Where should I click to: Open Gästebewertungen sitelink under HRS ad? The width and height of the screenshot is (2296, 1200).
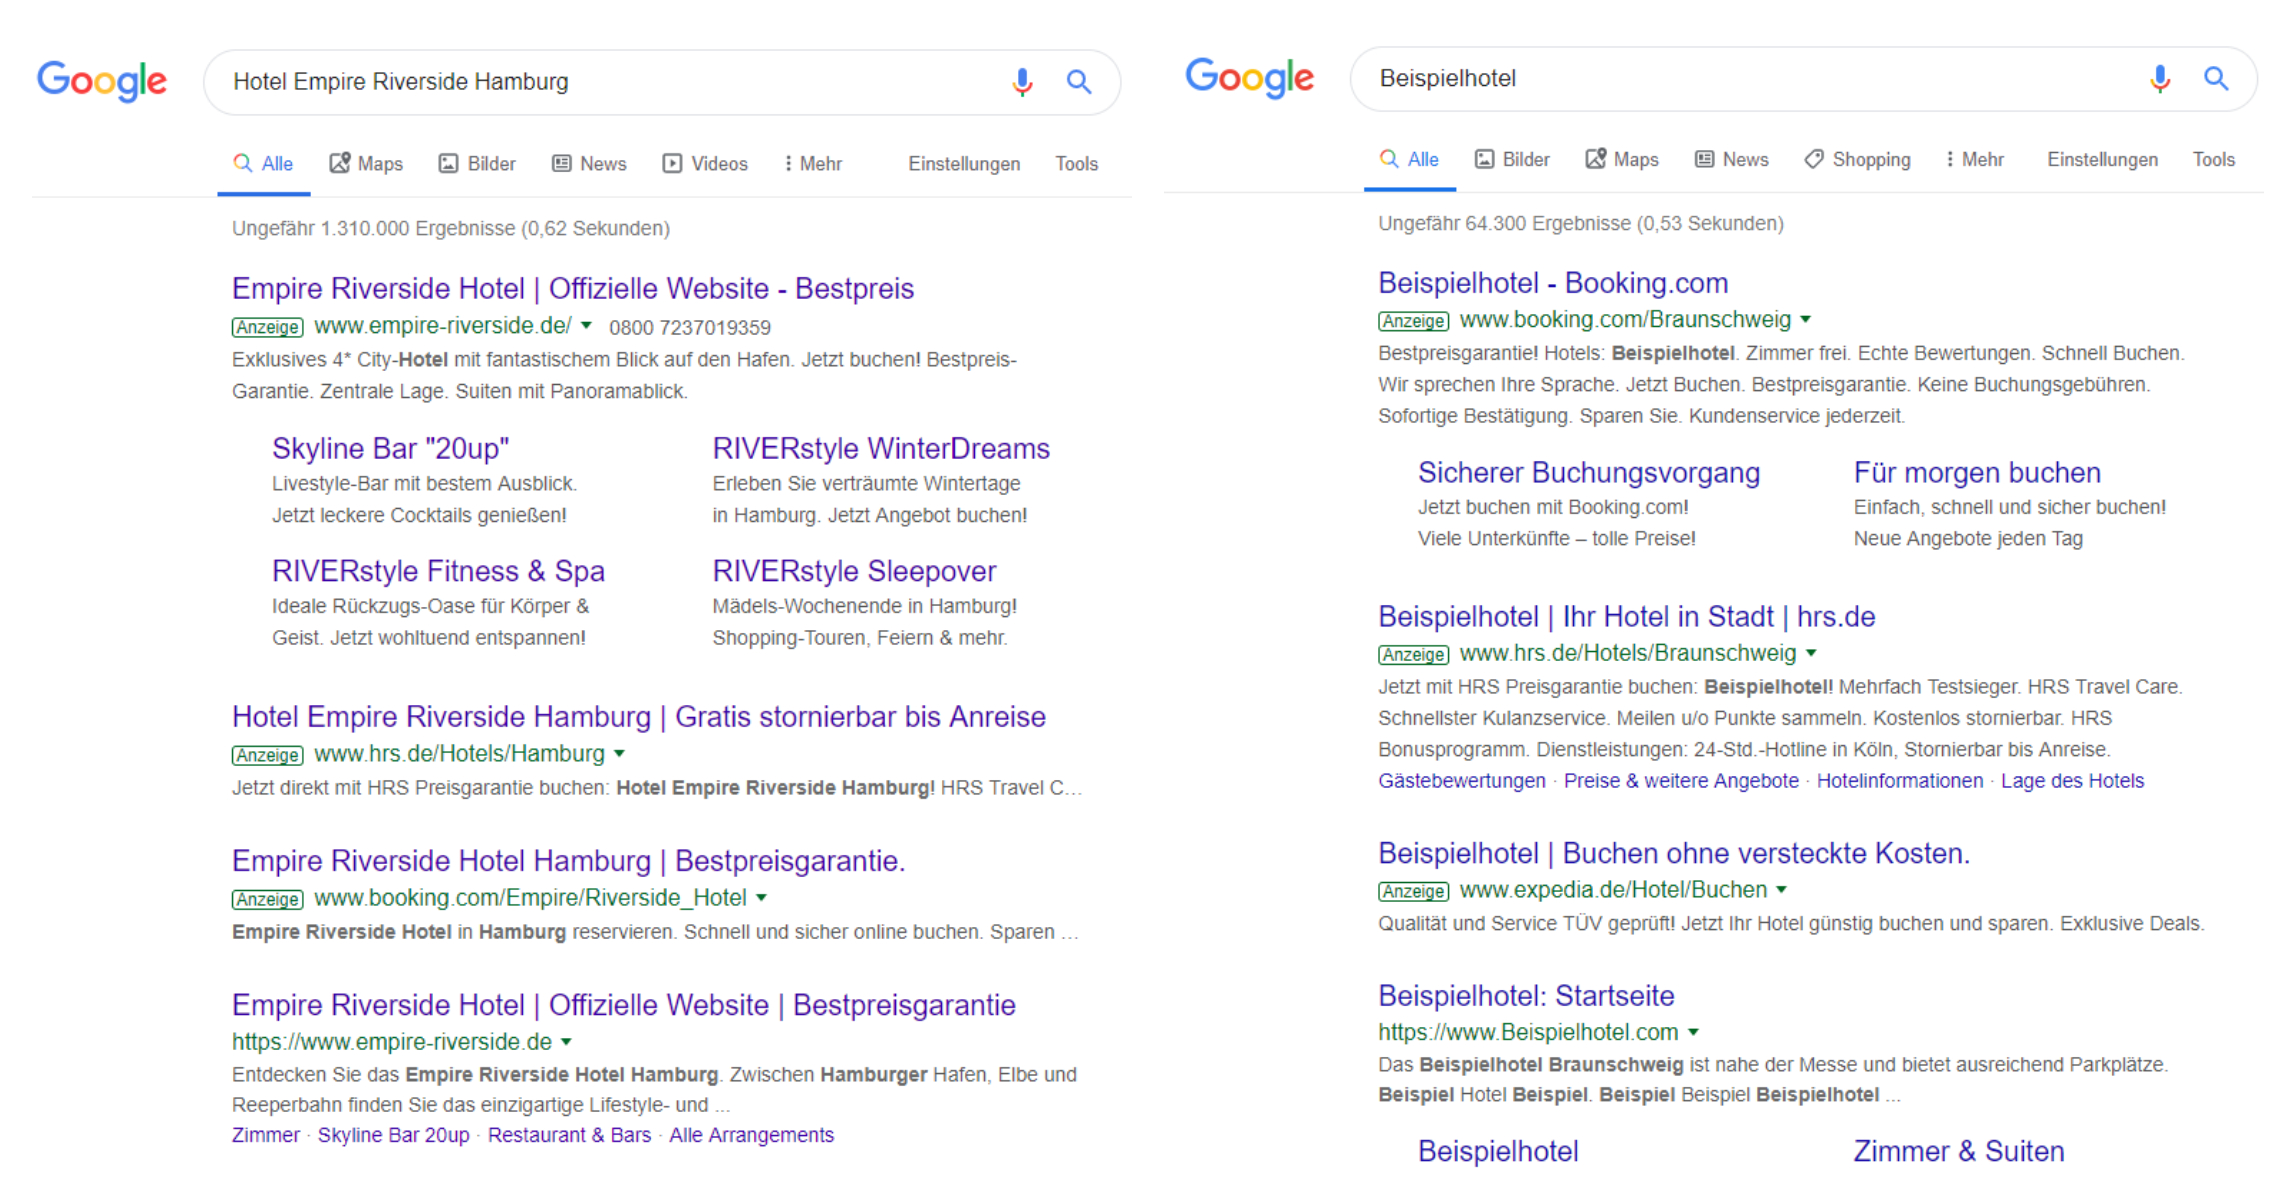coord(1461,781)
